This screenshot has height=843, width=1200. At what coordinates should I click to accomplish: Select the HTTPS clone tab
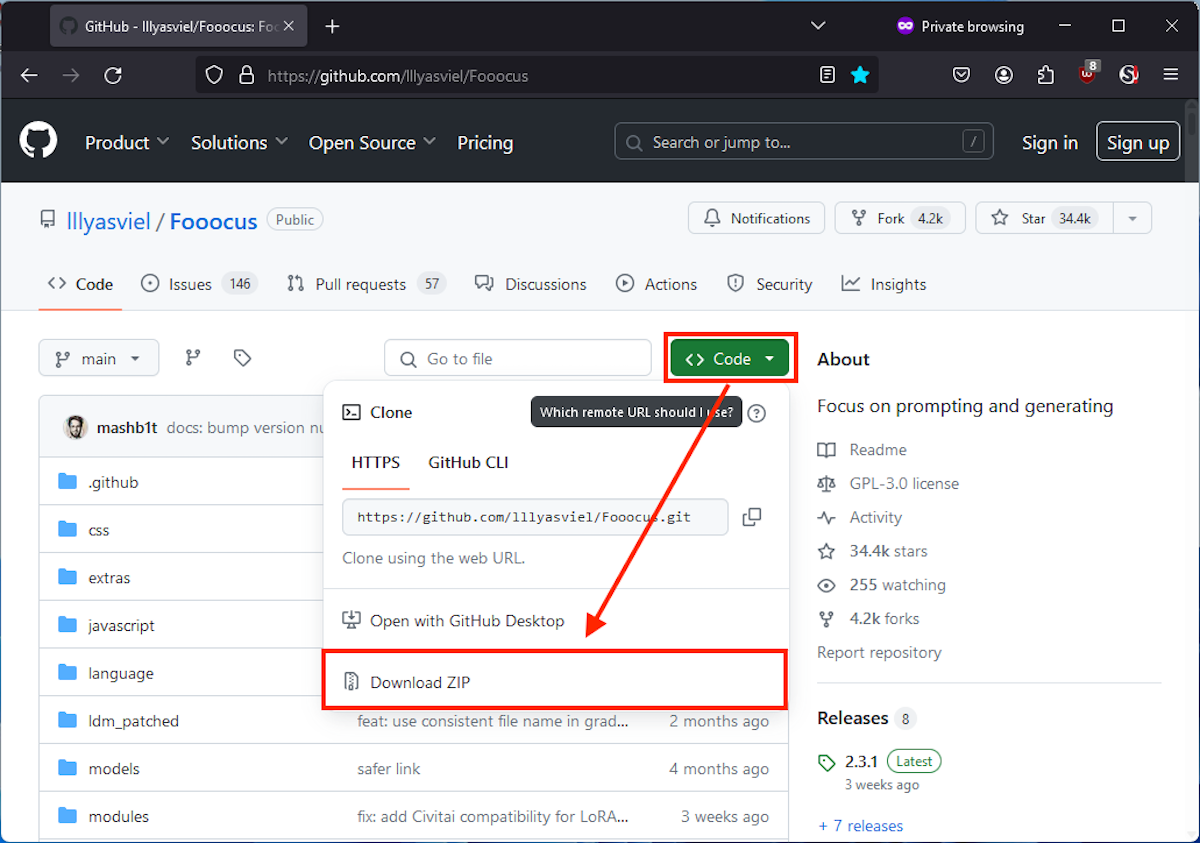point(376,463)
